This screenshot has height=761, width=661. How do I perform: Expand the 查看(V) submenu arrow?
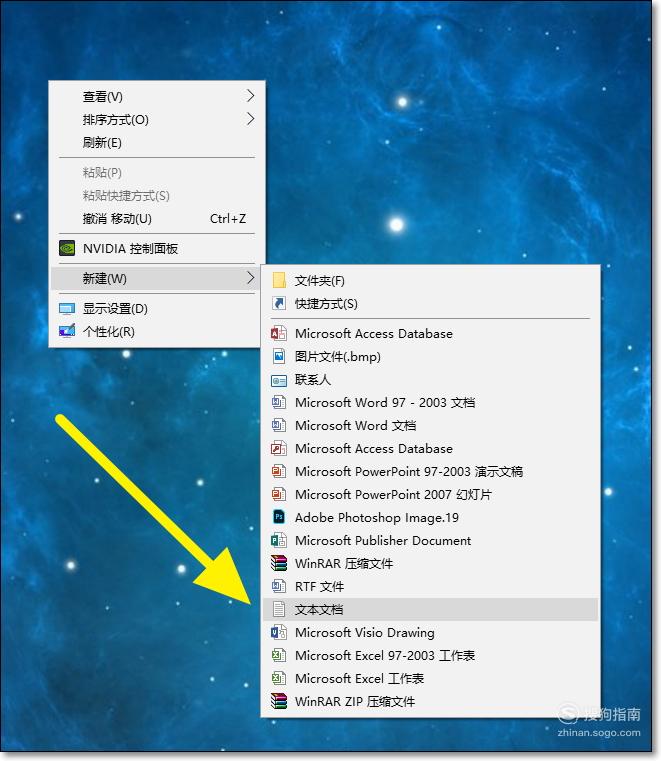point(250,96)
